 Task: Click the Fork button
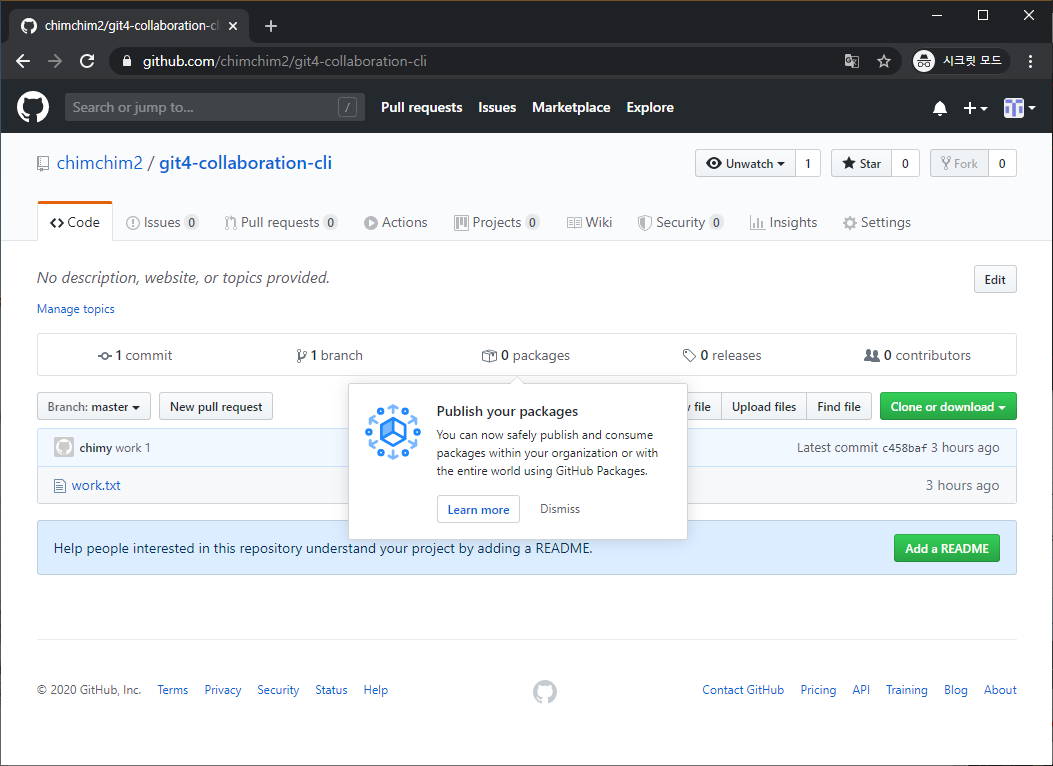959,163
